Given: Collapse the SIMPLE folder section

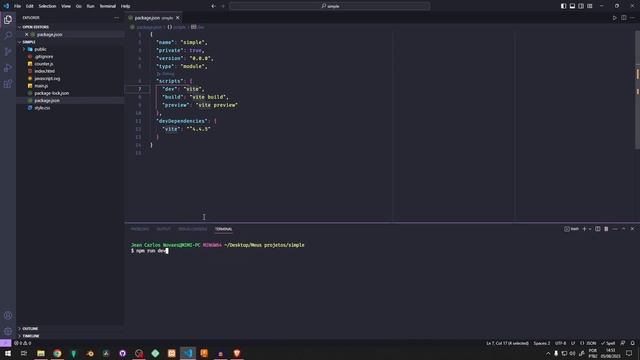Looking at the screenshot, I should point(29,42).
